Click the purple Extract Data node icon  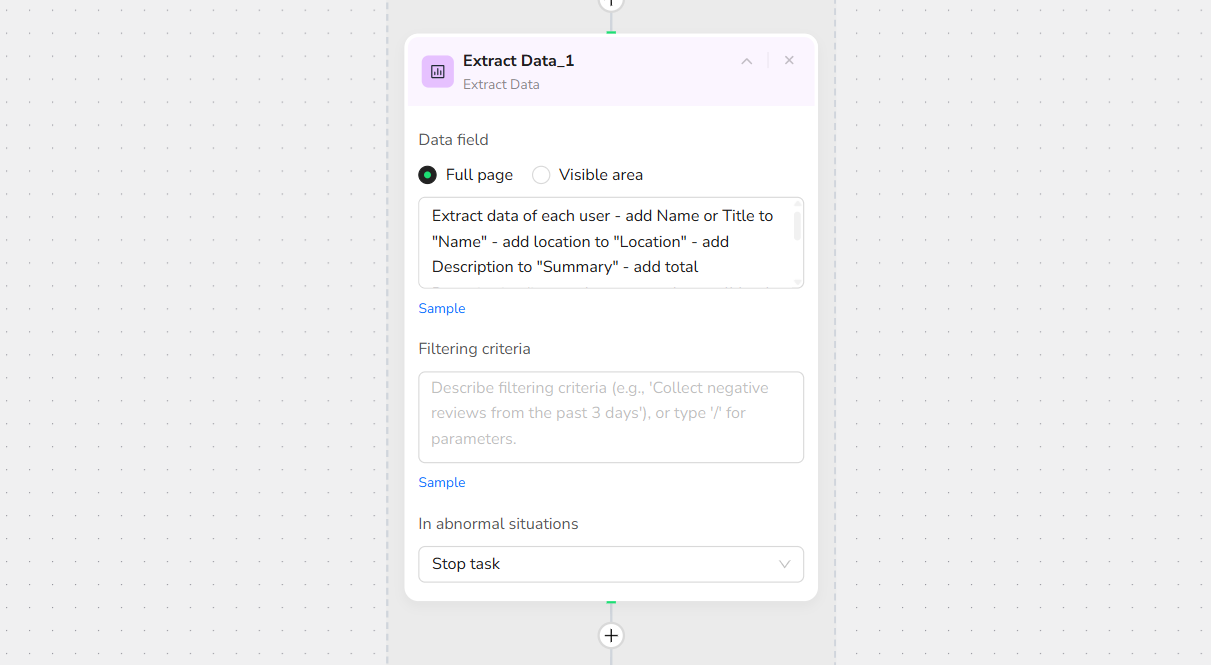pyautogui.click(x=437, y=71)
